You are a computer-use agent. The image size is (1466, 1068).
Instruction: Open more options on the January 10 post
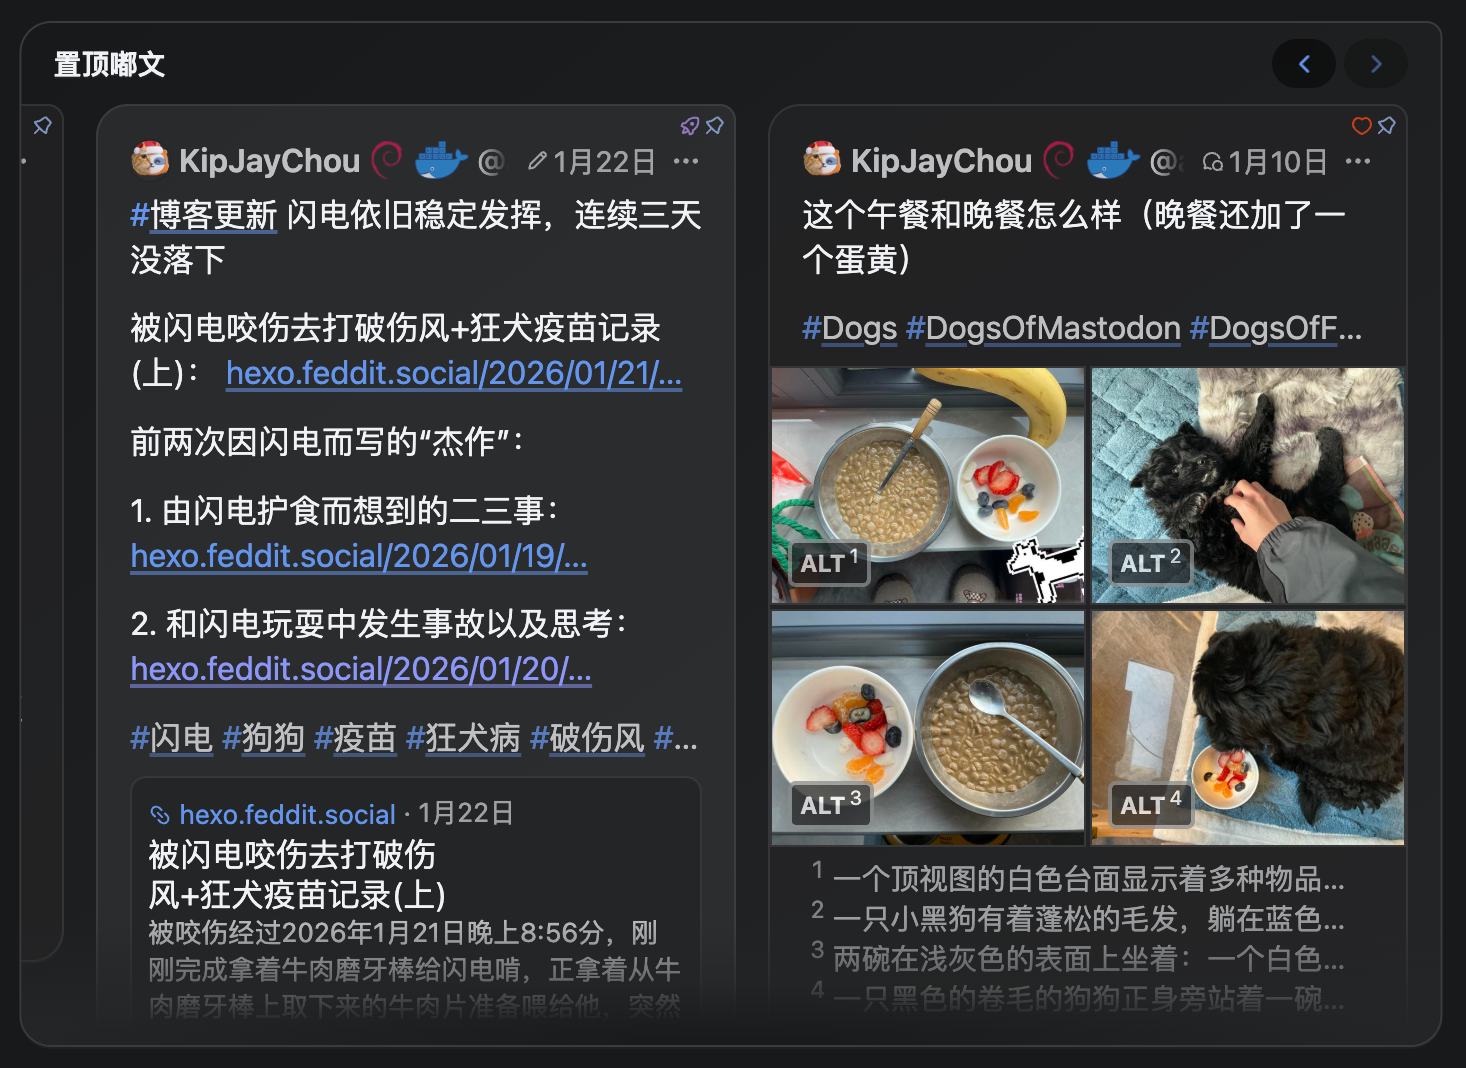[x=1358, y=161]
